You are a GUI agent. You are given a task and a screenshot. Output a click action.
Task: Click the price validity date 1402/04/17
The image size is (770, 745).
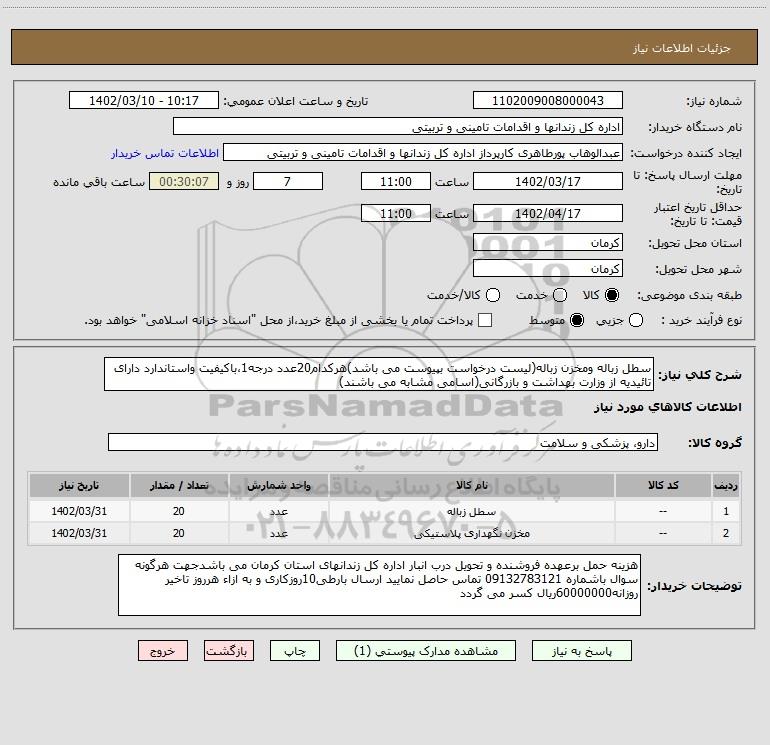pyautogui.click(x=548, y=213)
